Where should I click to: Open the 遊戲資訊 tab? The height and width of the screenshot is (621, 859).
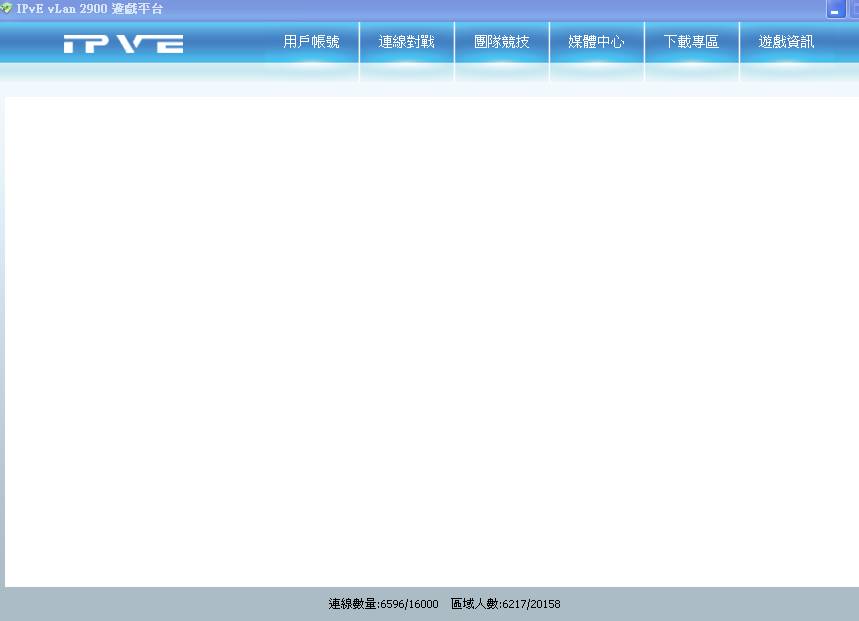[x=786, y=42]
